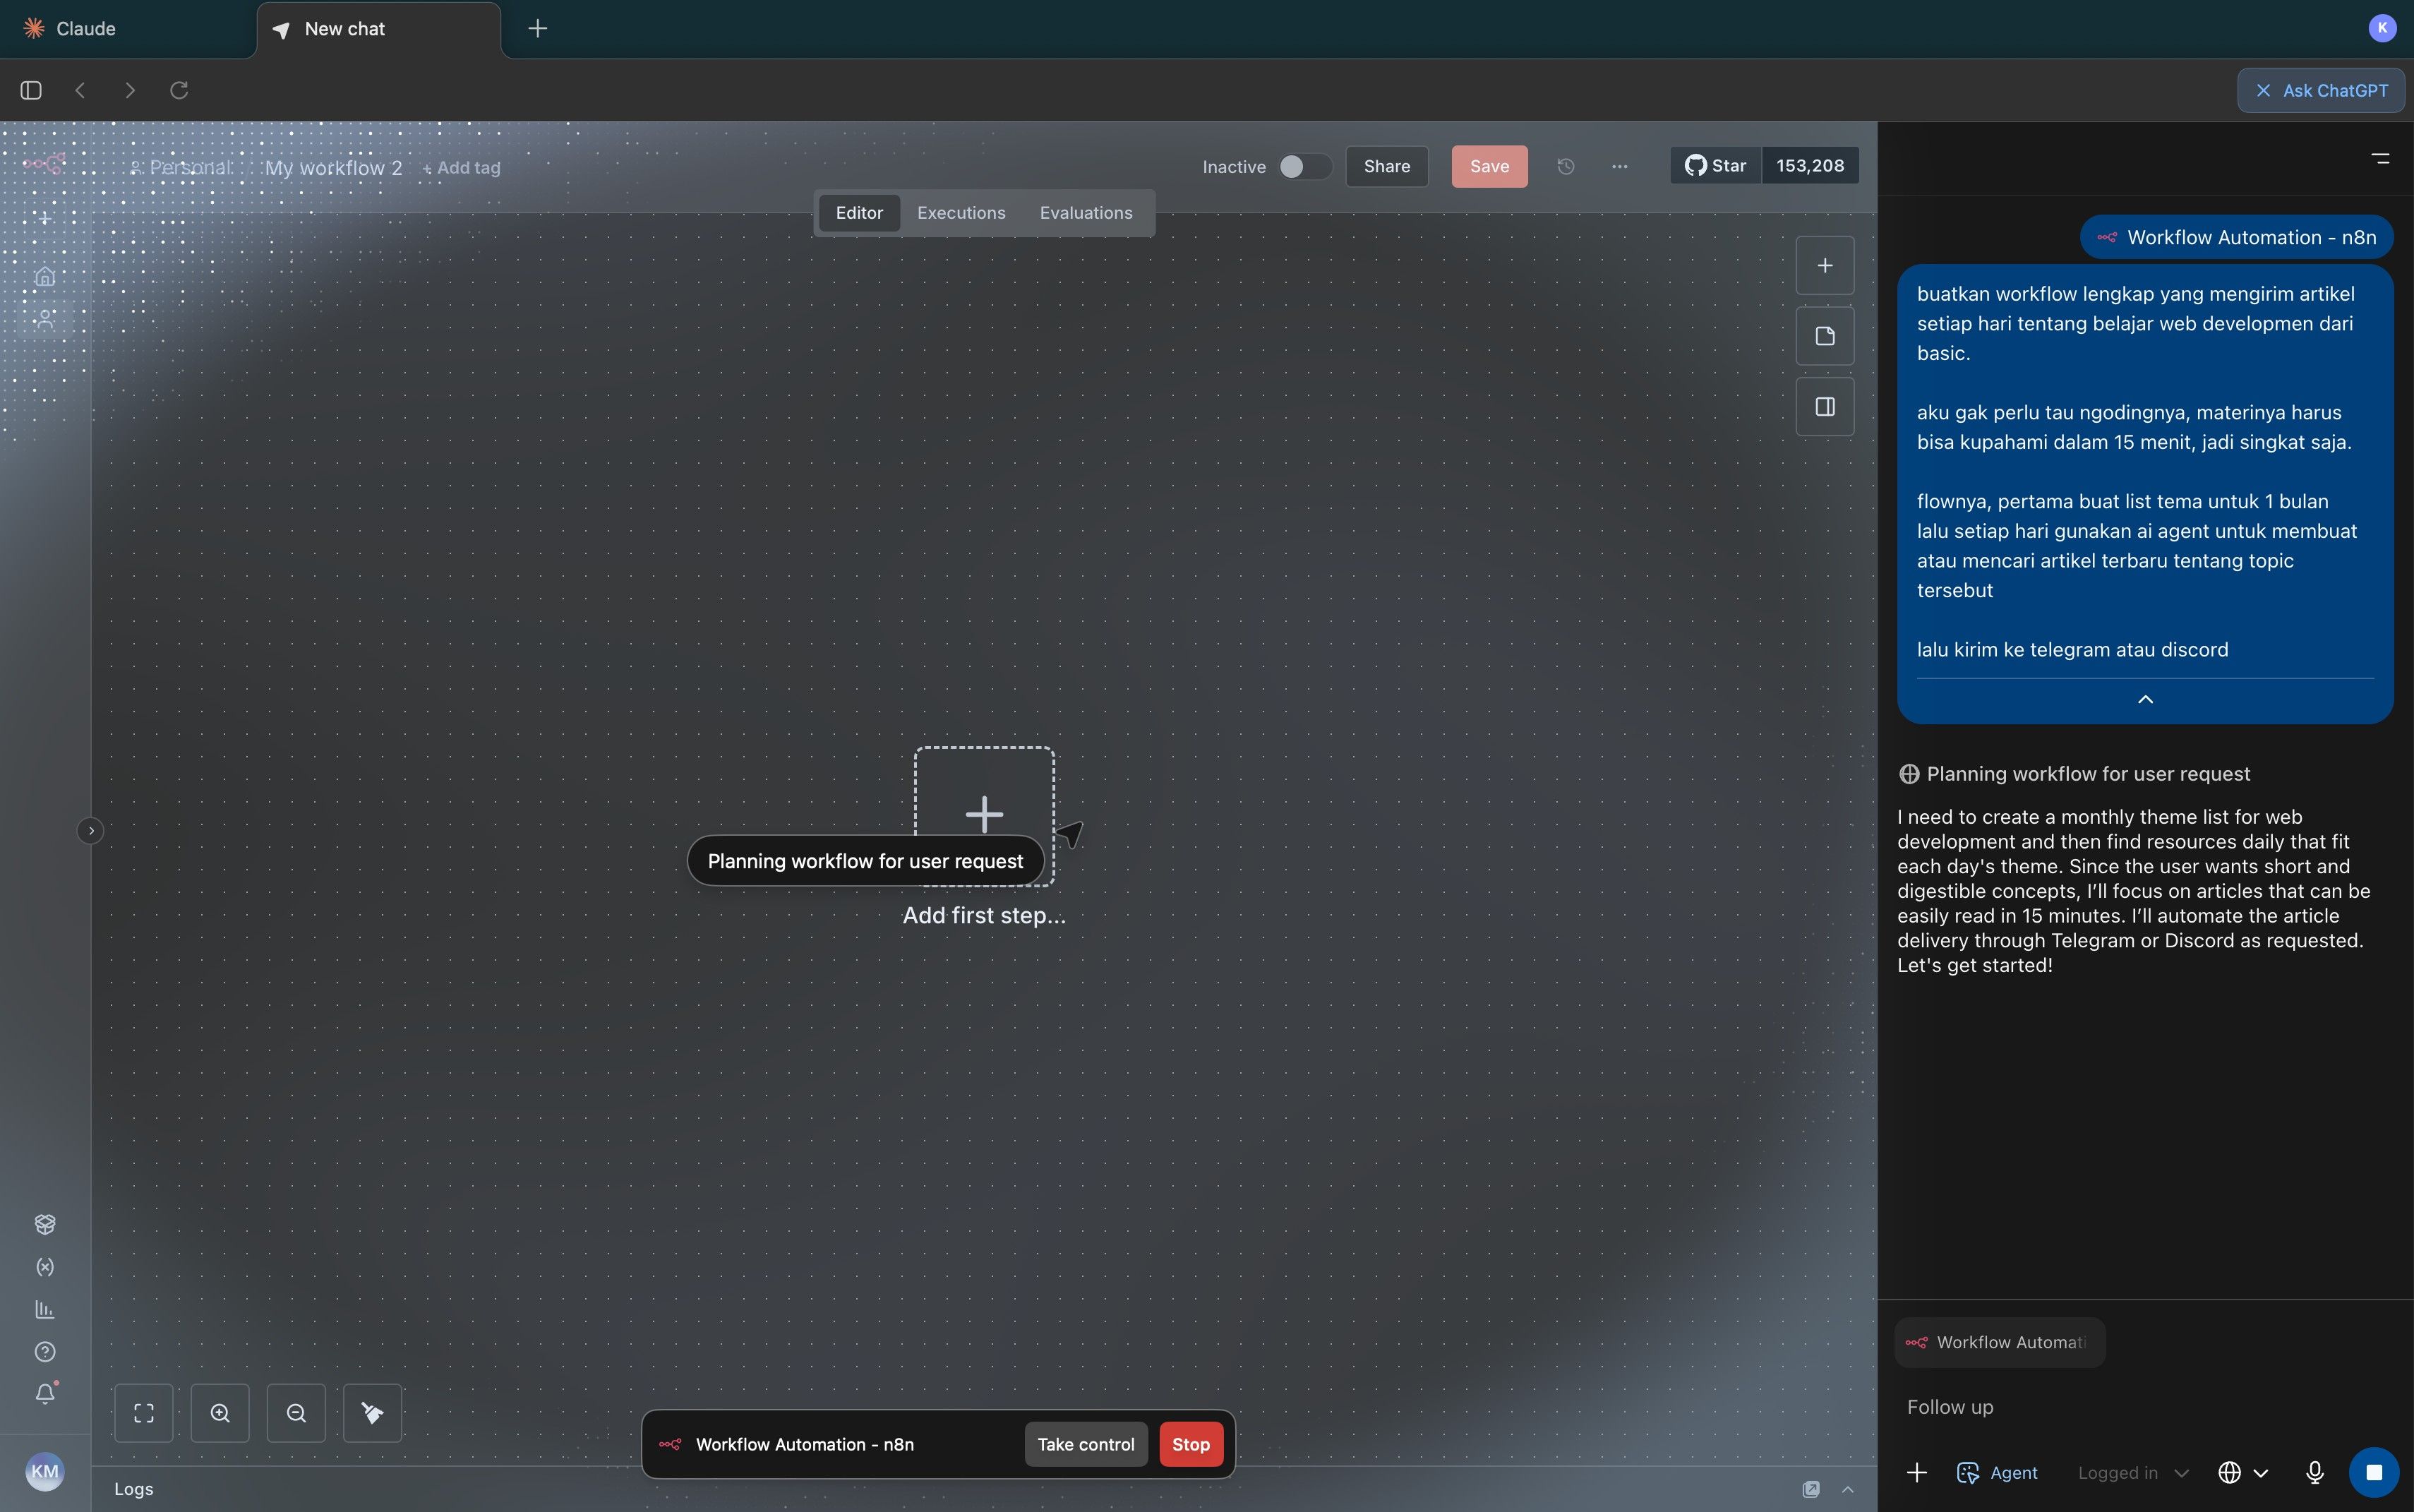The width and height of the screenshot is (2414, 1512).
Task: Toggle the browser sidebar panel icon
Action: tap(31, 90)
